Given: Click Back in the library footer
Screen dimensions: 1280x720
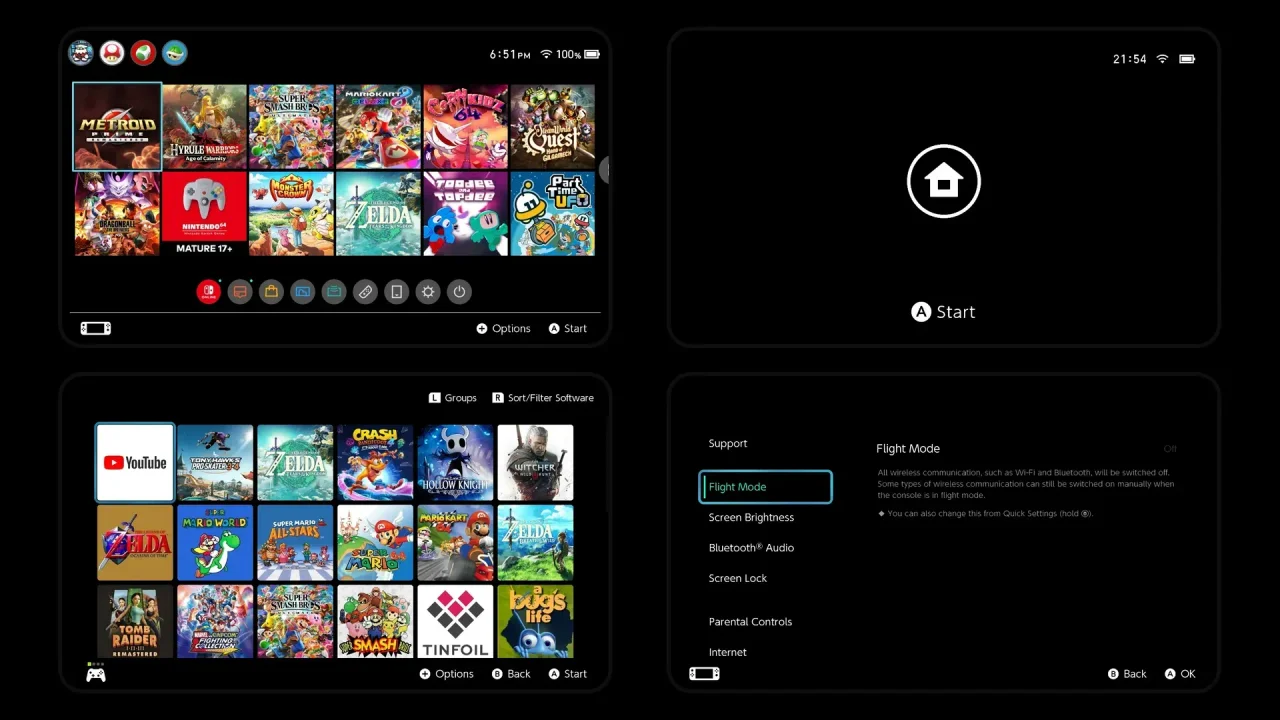Looking at the screenshot, I should tap(511, 674).
